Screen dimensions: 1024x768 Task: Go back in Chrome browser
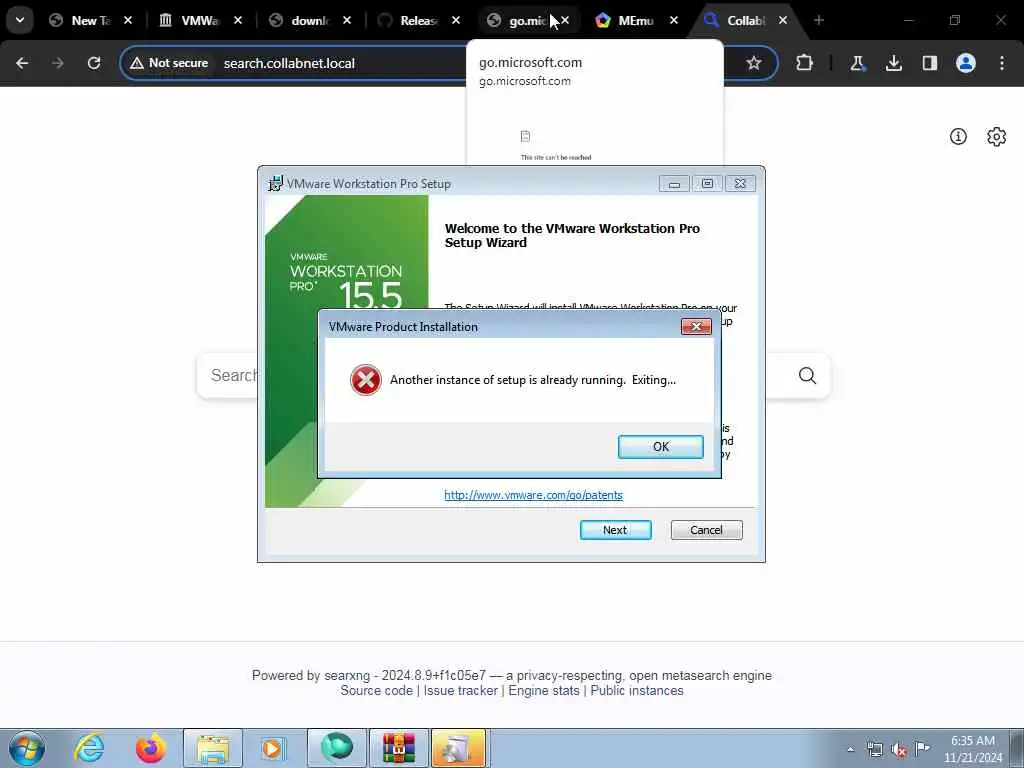22,63
